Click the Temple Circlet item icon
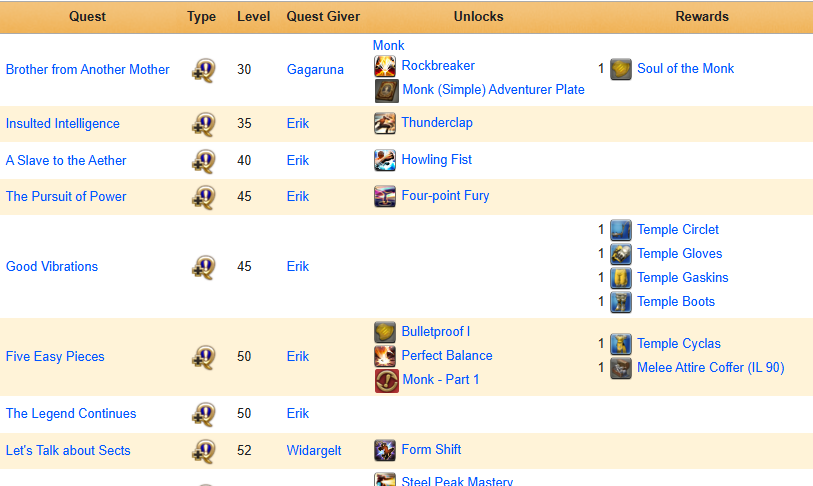 (x=621, y=230)
